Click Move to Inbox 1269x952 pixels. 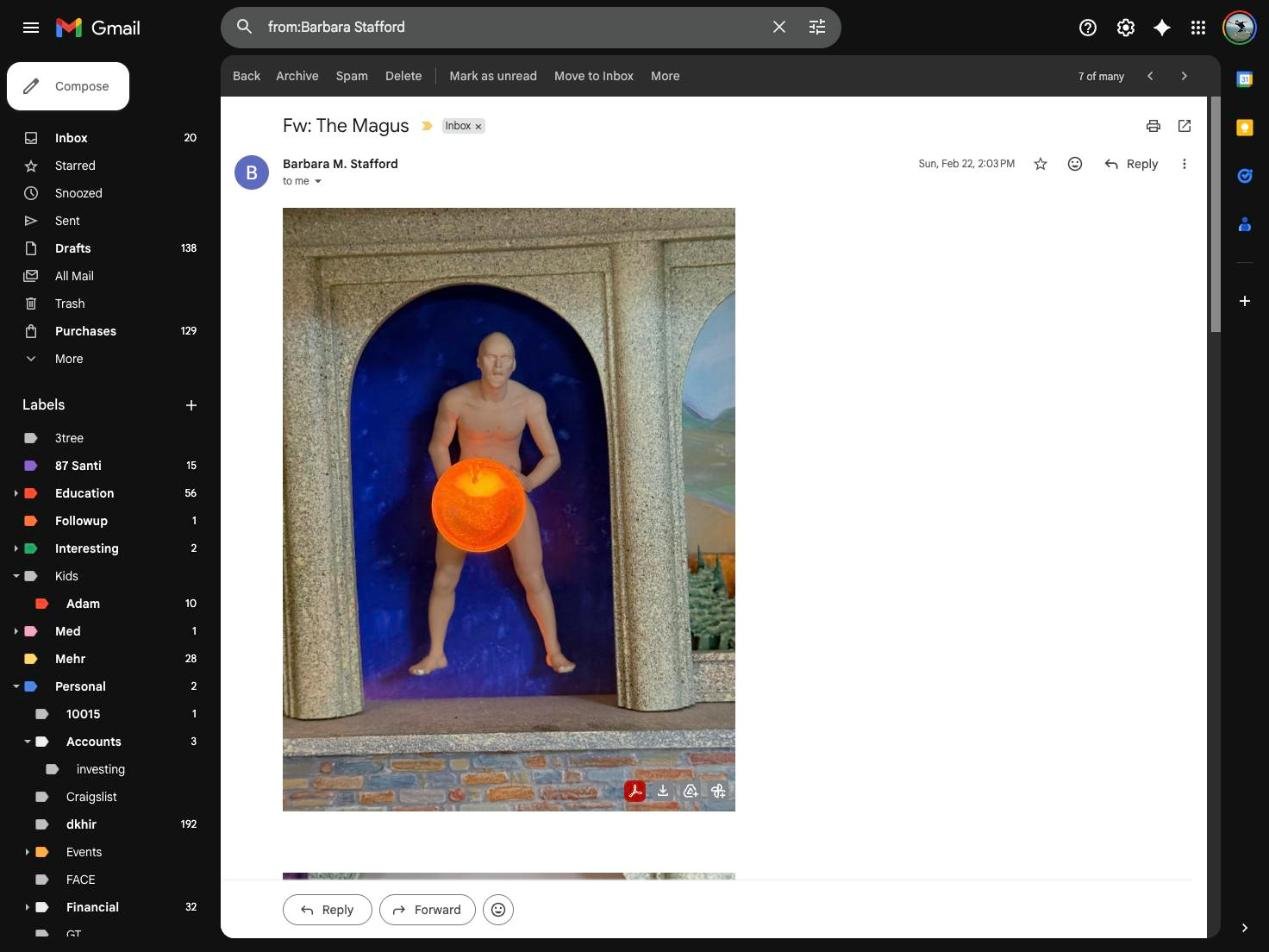tap(594, 76)
